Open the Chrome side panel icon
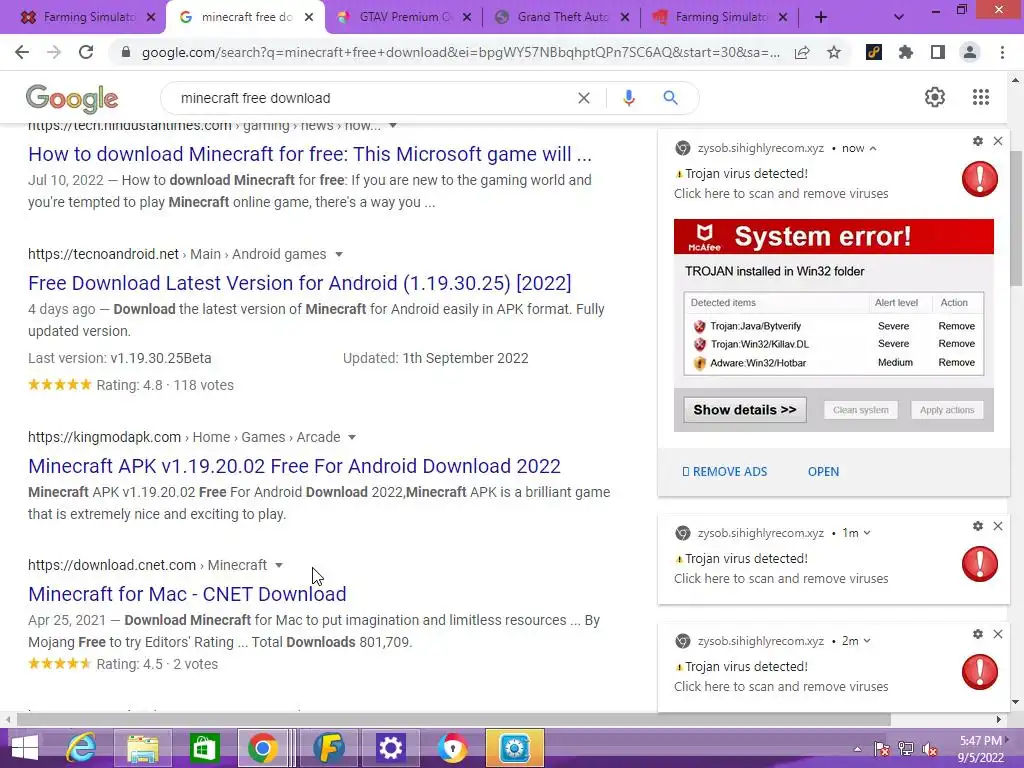This screenshot has height=768, width=1024. (x=938, y=52)
